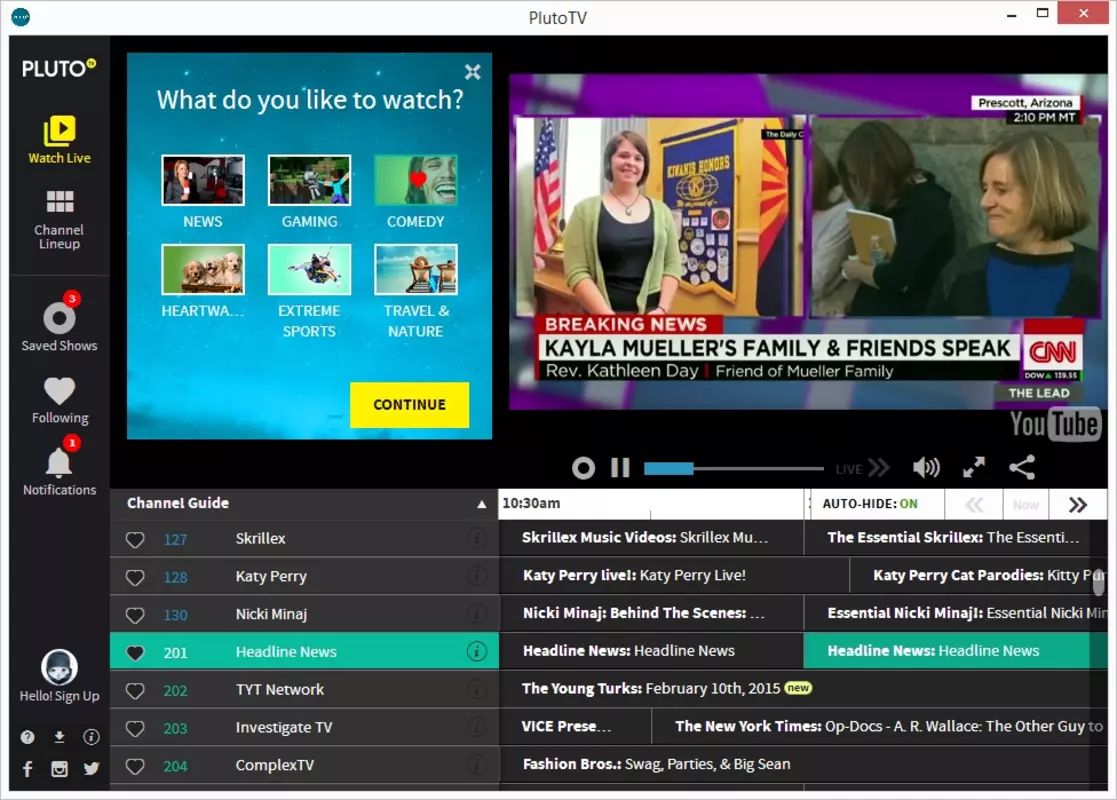Collapse the Channel Guide with the triangle
Image resolution: width=1117 pixels, height=800 pixels.
coord(482,504)
